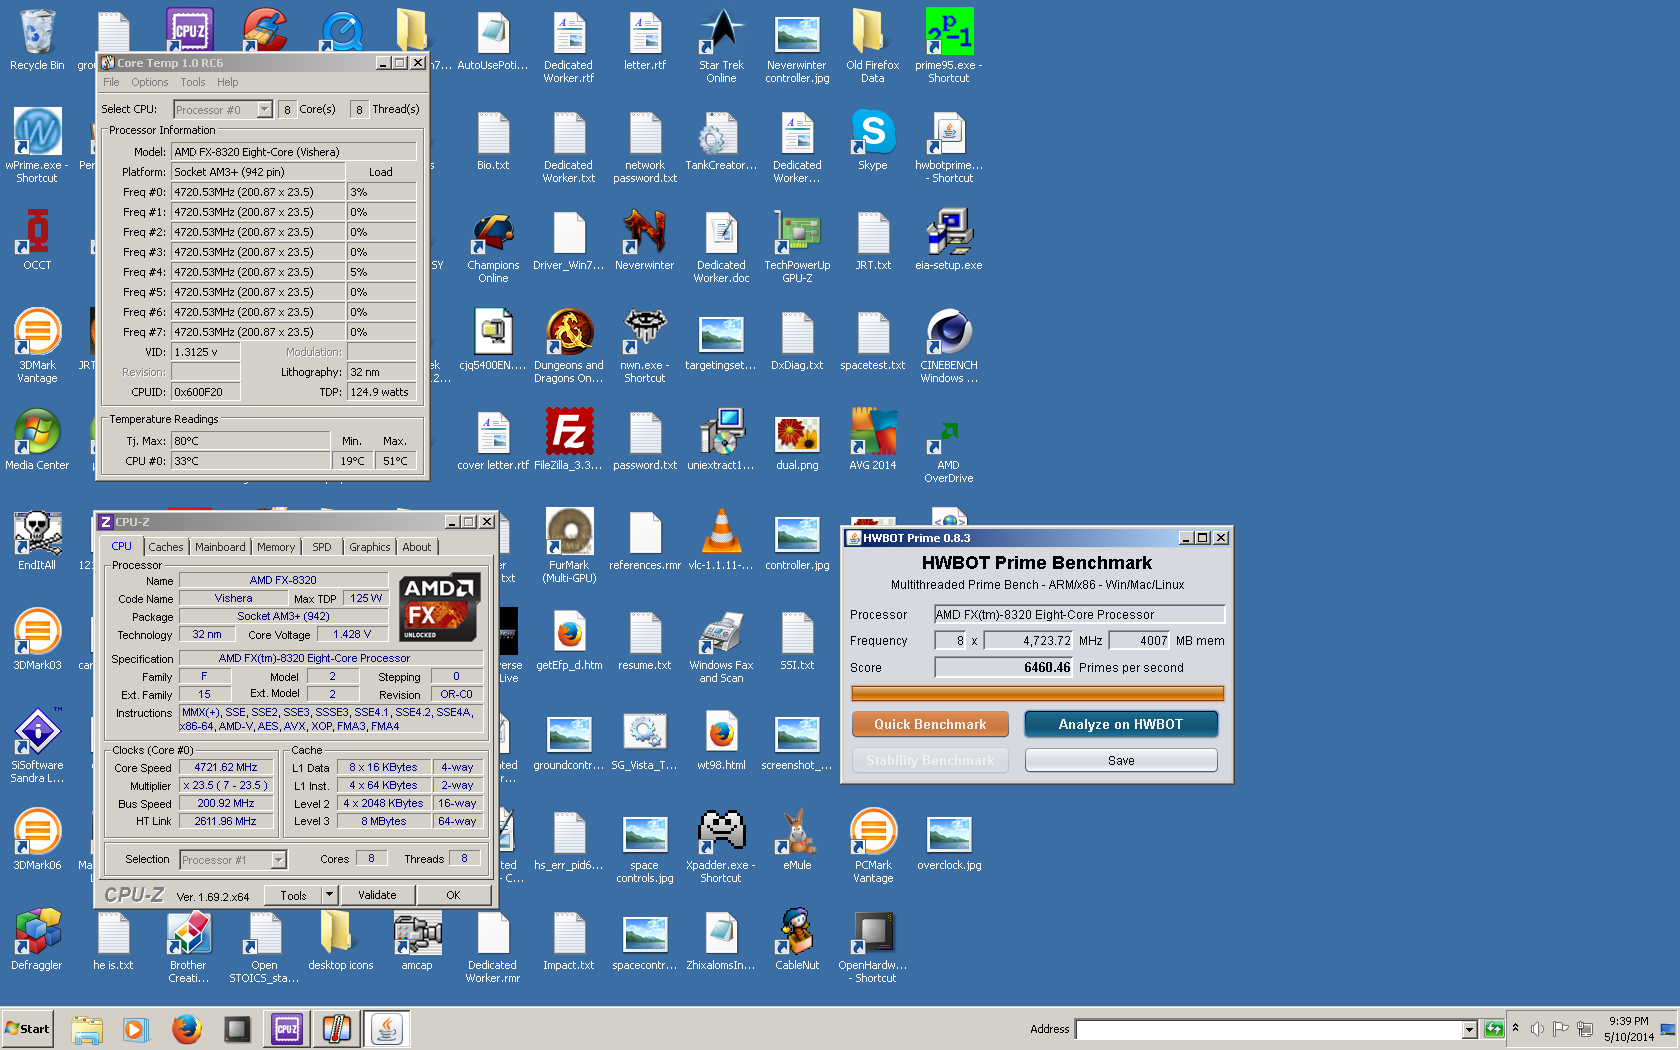Launch Dungeons and Dragons Online icon
The image size is (1680, 1050).
569,345
